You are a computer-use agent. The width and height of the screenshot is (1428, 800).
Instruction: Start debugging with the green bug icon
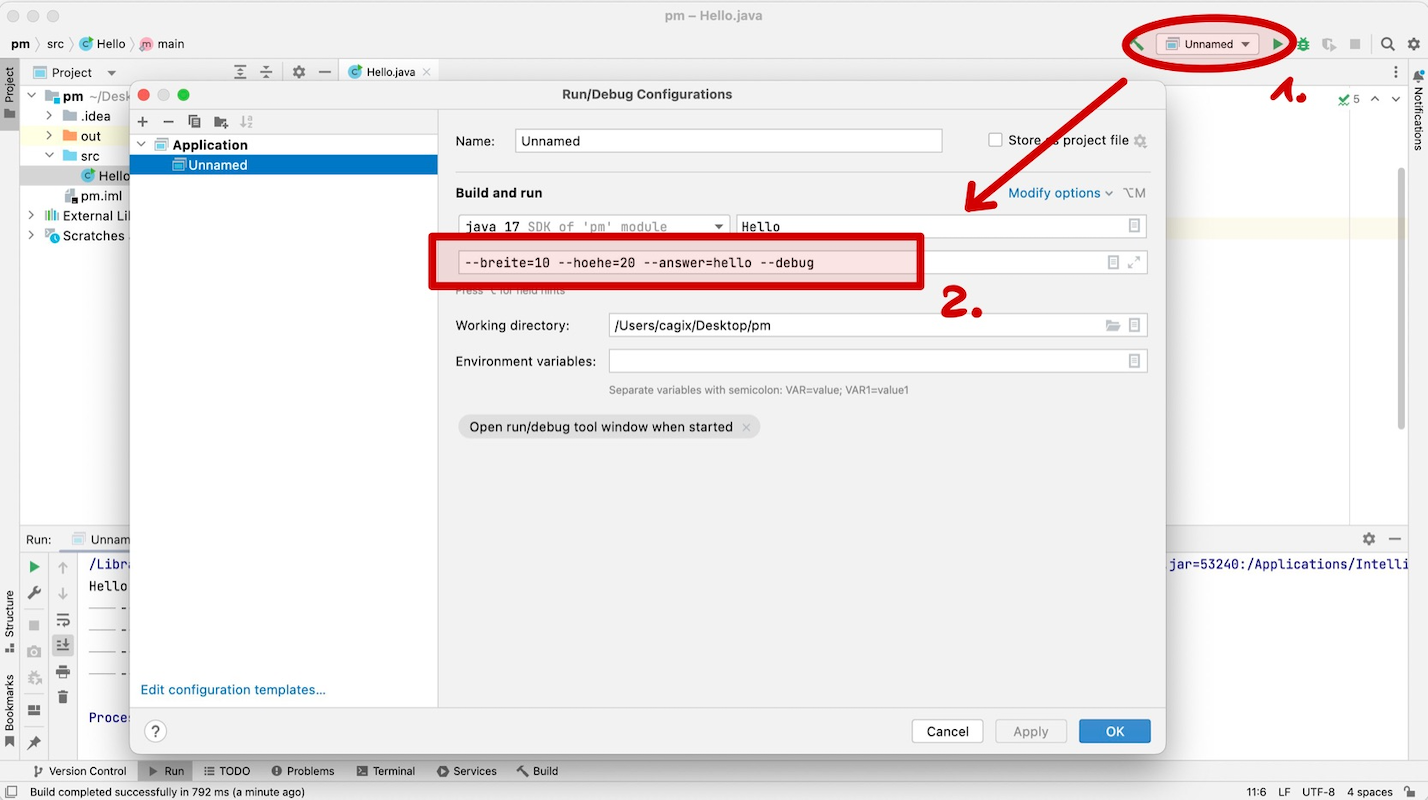[x=1301, y=43]
